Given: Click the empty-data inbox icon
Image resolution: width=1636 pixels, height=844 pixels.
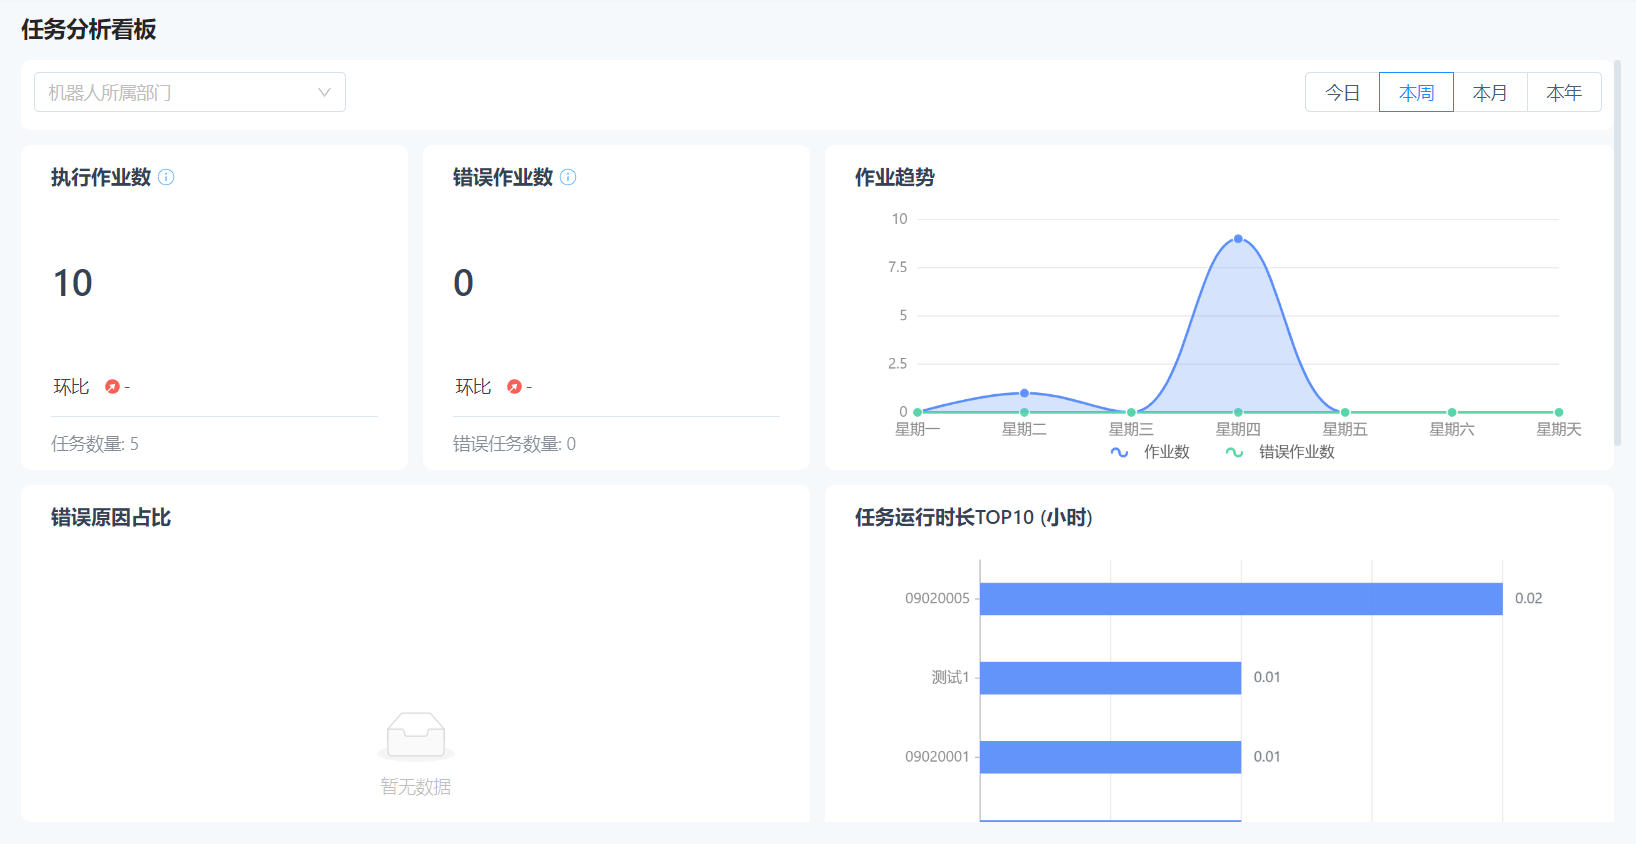Looking at the screenshot, I should point(416,736).
